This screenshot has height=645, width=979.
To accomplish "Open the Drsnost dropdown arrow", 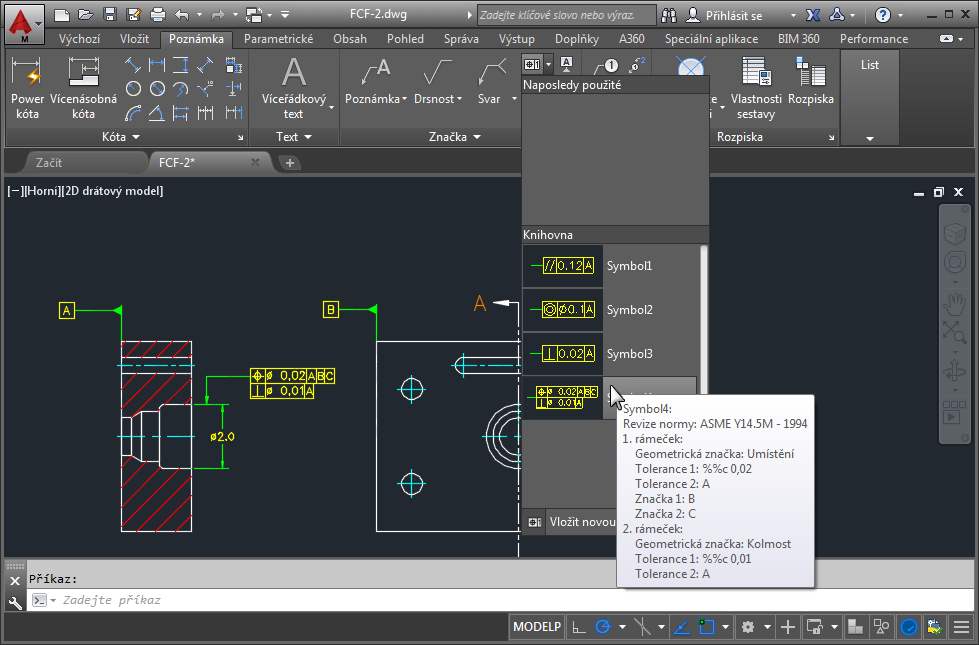I will point(460,100).
